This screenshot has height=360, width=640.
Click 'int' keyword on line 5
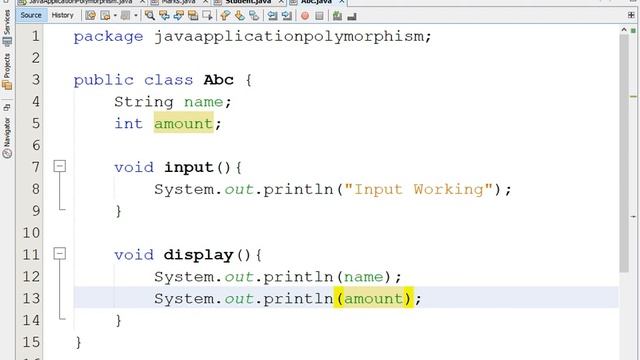(x=129, y=123)
